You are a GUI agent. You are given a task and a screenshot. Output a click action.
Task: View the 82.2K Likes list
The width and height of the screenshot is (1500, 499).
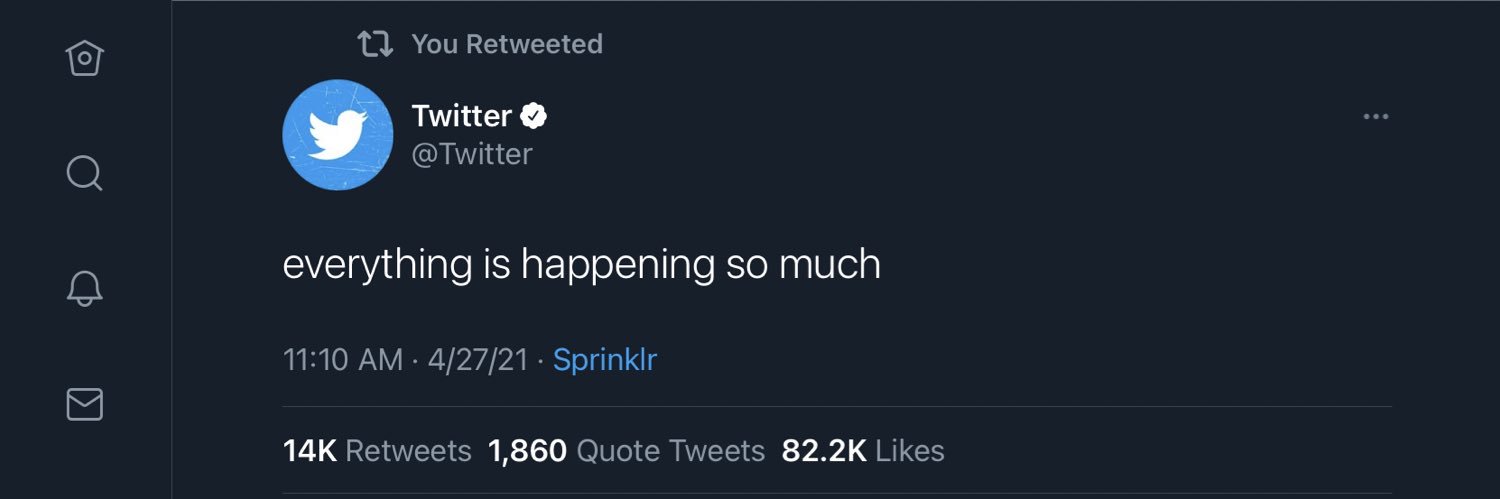pyautogui.click(x=863, y=451)
